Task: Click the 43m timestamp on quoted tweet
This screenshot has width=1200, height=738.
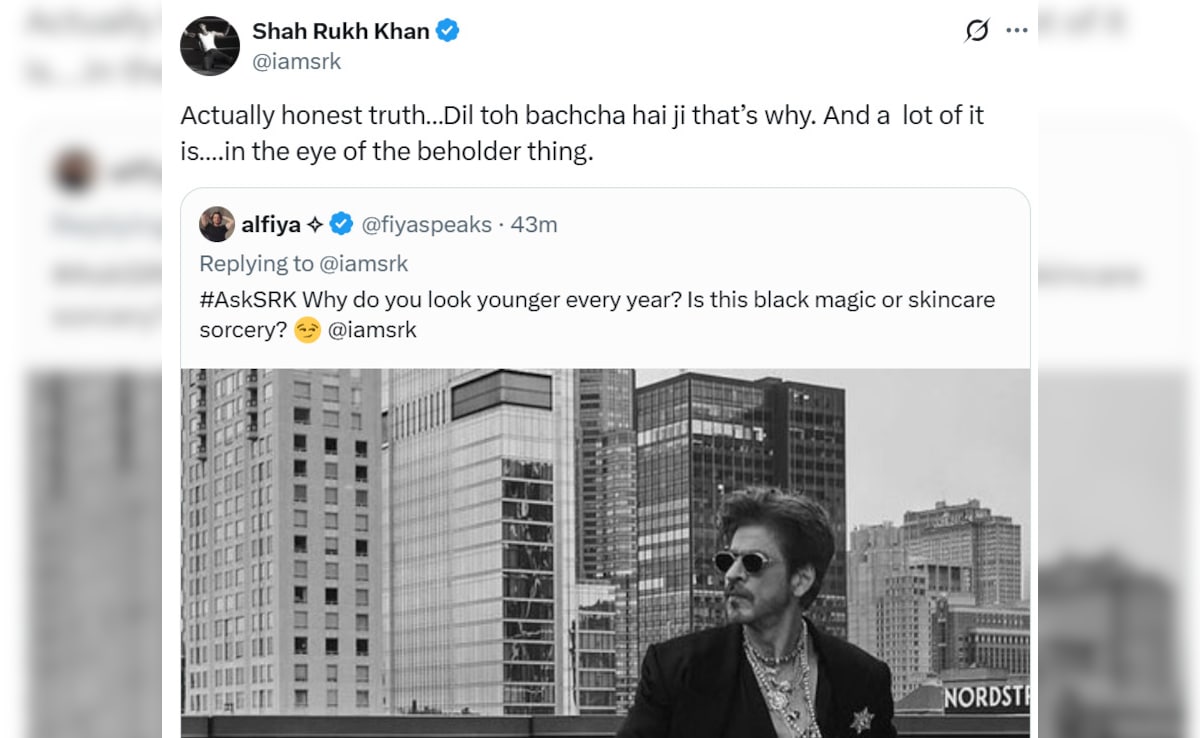Action: (x=534, y=224)
